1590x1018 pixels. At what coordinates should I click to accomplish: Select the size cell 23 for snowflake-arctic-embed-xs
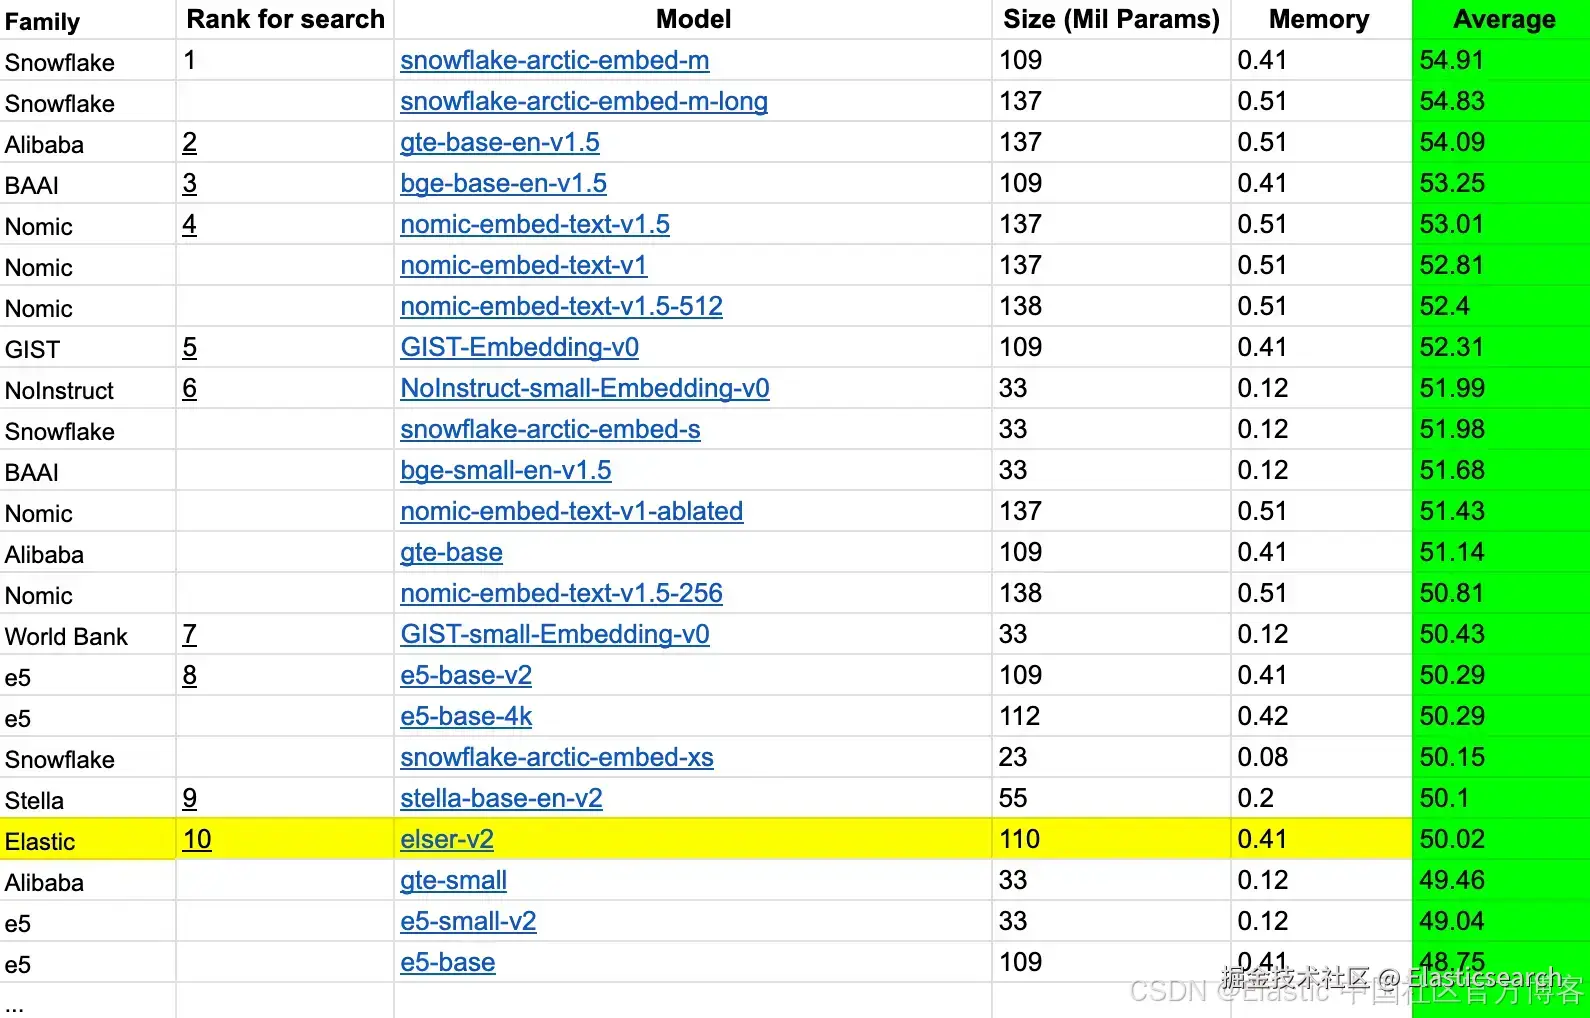pos(1111,758)
